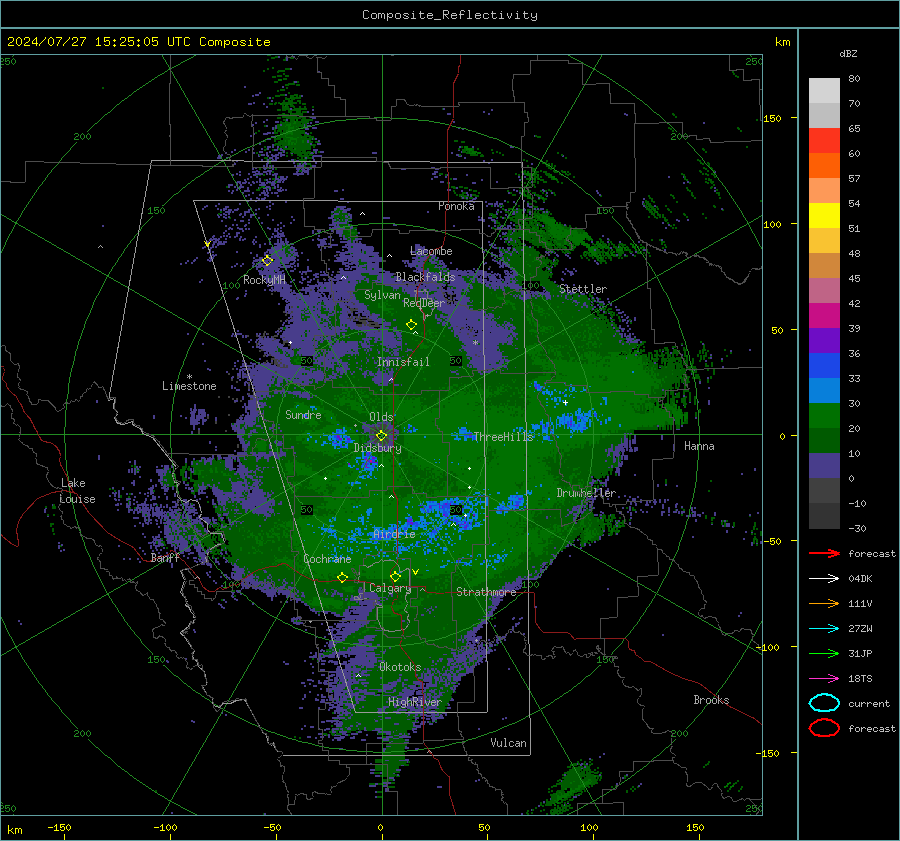The image size is (900, 841).
Task: Click the yellow diamond marker below Cochrane
Action: point(343,577)
